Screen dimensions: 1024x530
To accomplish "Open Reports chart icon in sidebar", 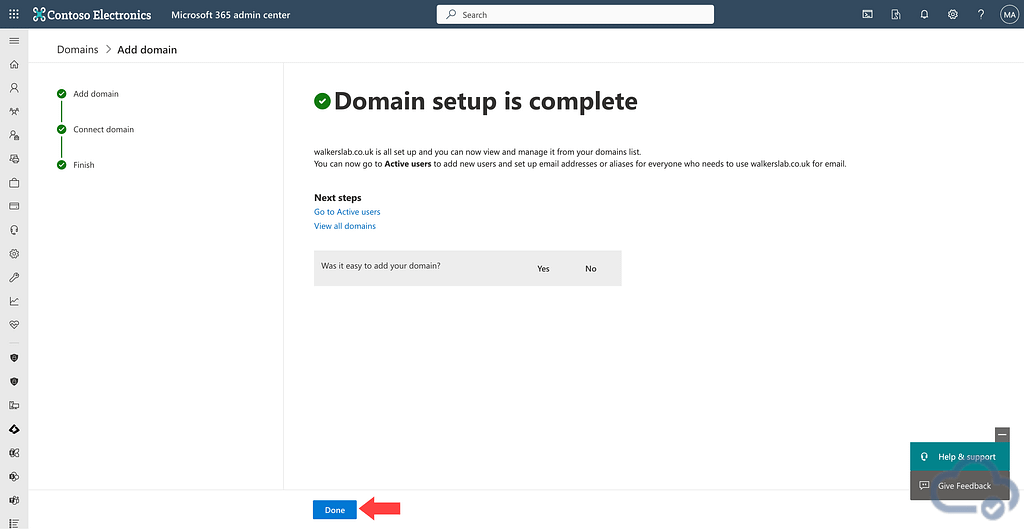I will click(x=14, y=301).
